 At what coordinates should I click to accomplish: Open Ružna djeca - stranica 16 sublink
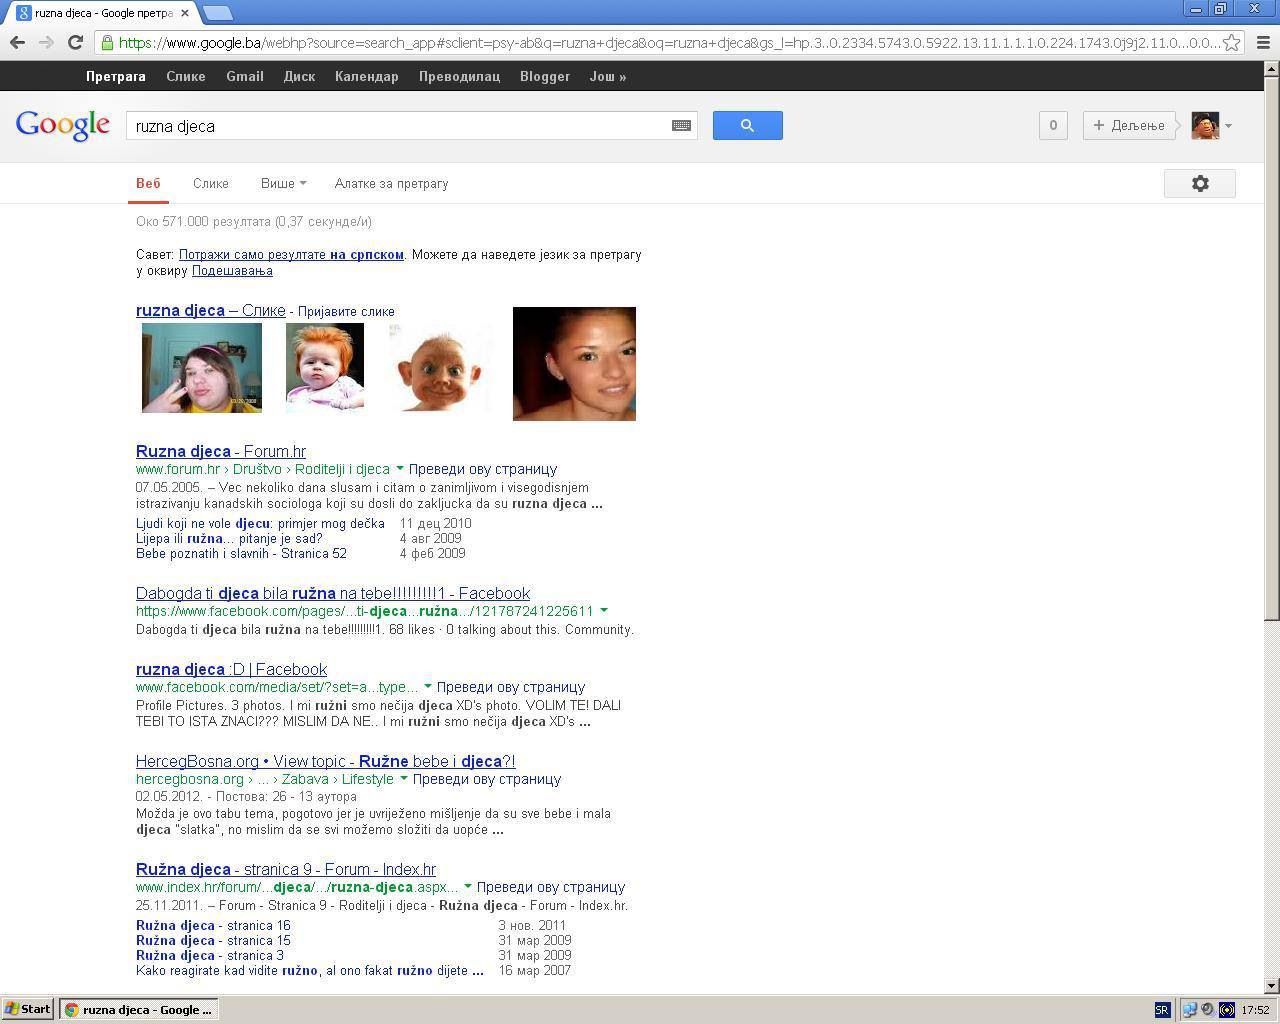[213, 925]
